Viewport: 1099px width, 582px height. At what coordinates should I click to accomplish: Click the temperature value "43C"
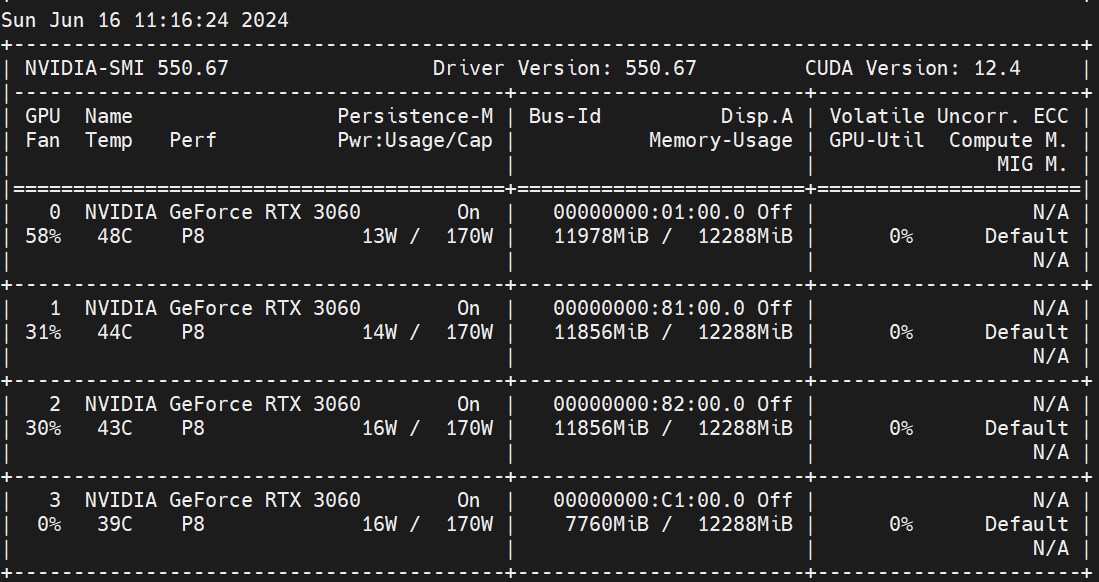point(115,428)
